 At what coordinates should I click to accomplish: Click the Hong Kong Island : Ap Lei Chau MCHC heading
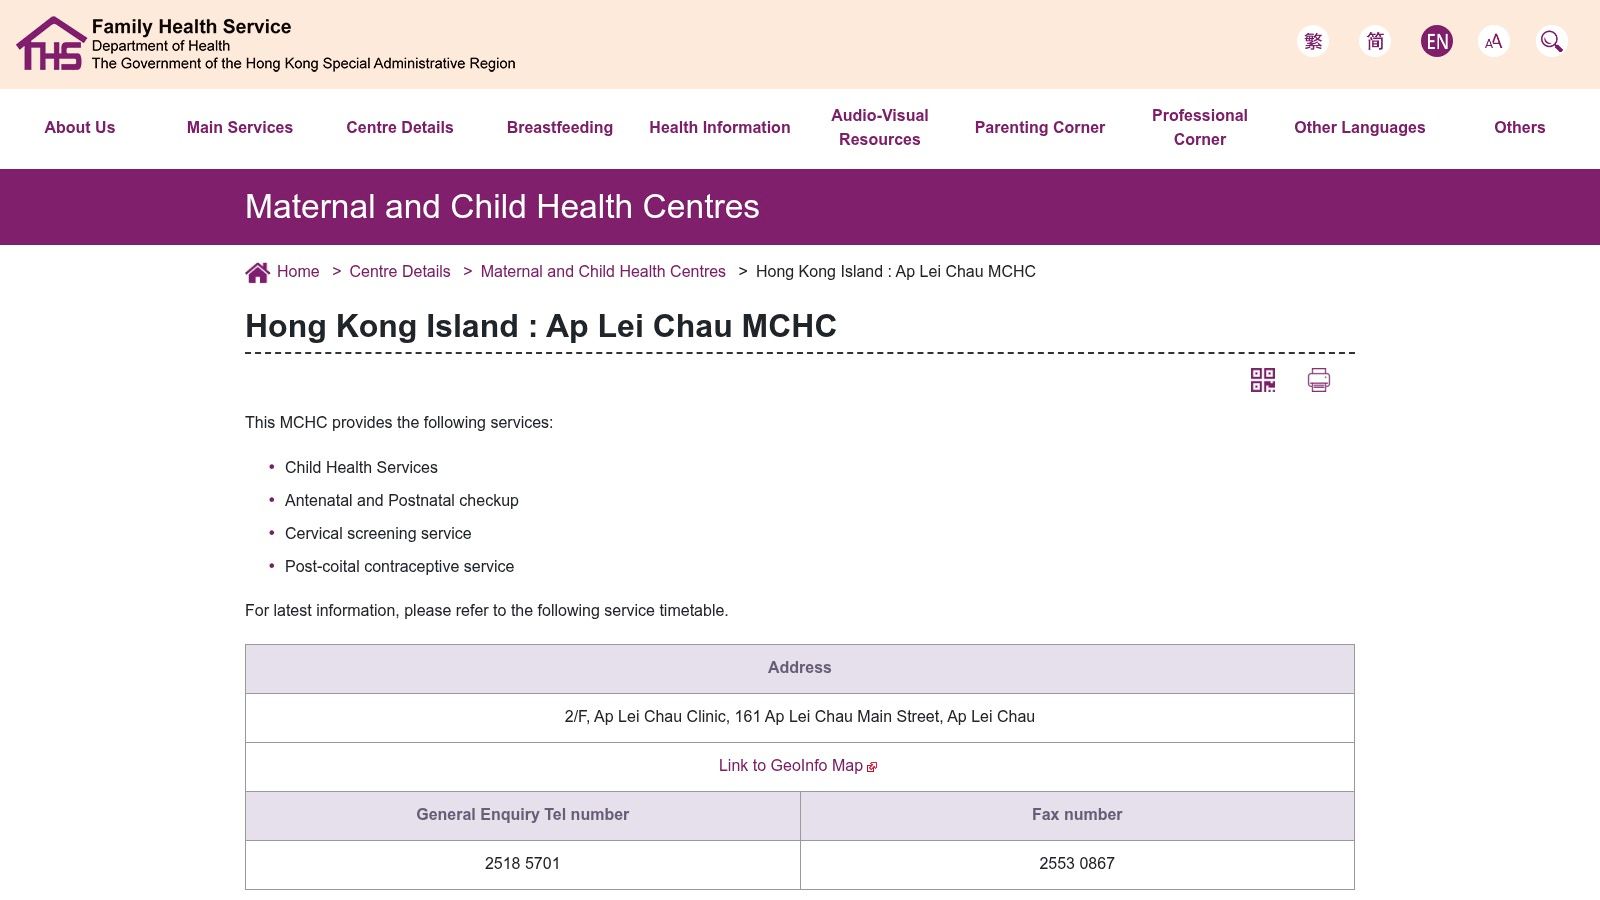[541, 326]
